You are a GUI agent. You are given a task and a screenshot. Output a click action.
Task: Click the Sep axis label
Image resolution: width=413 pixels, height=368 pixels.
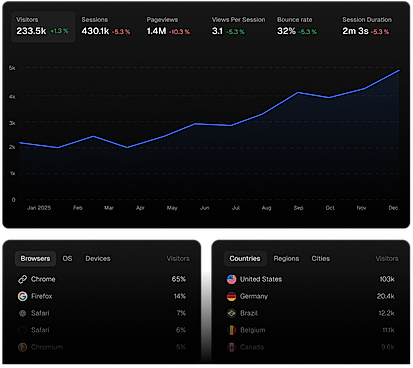298,208
